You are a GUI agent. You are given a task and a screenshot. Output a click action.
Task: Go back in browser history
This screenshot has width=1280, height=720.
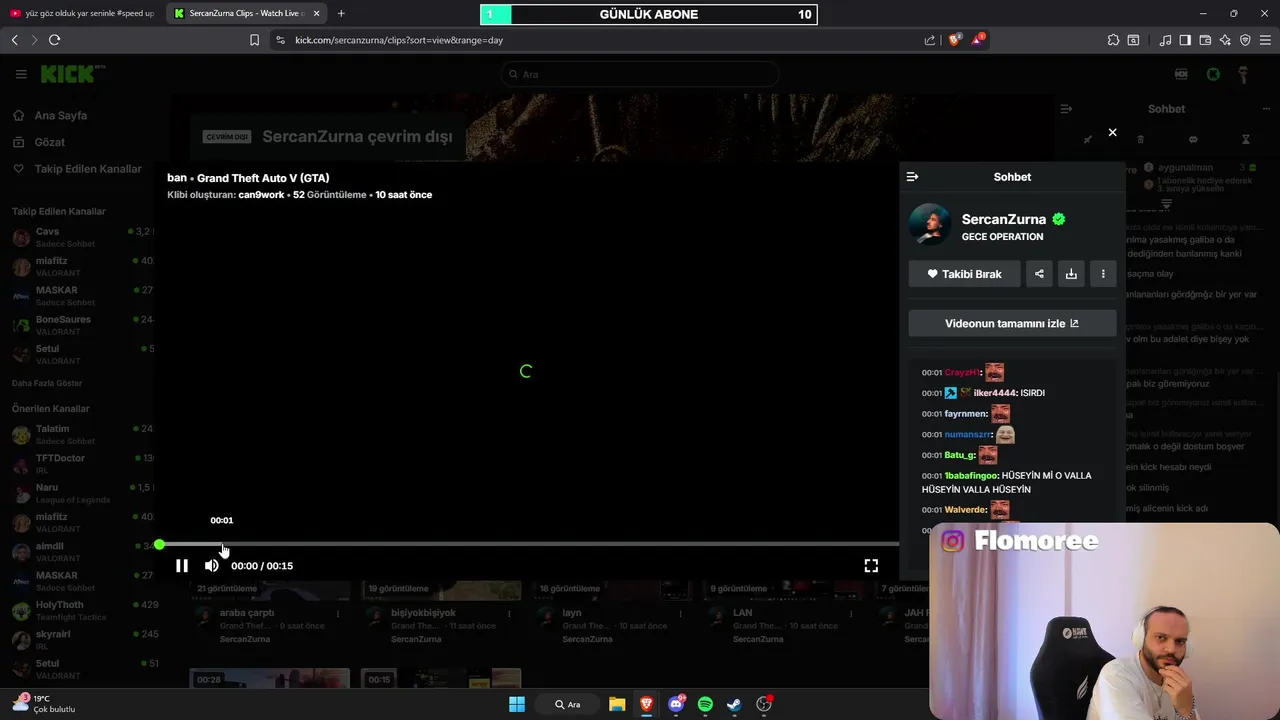pyautogui.click(x=14, y=40)
